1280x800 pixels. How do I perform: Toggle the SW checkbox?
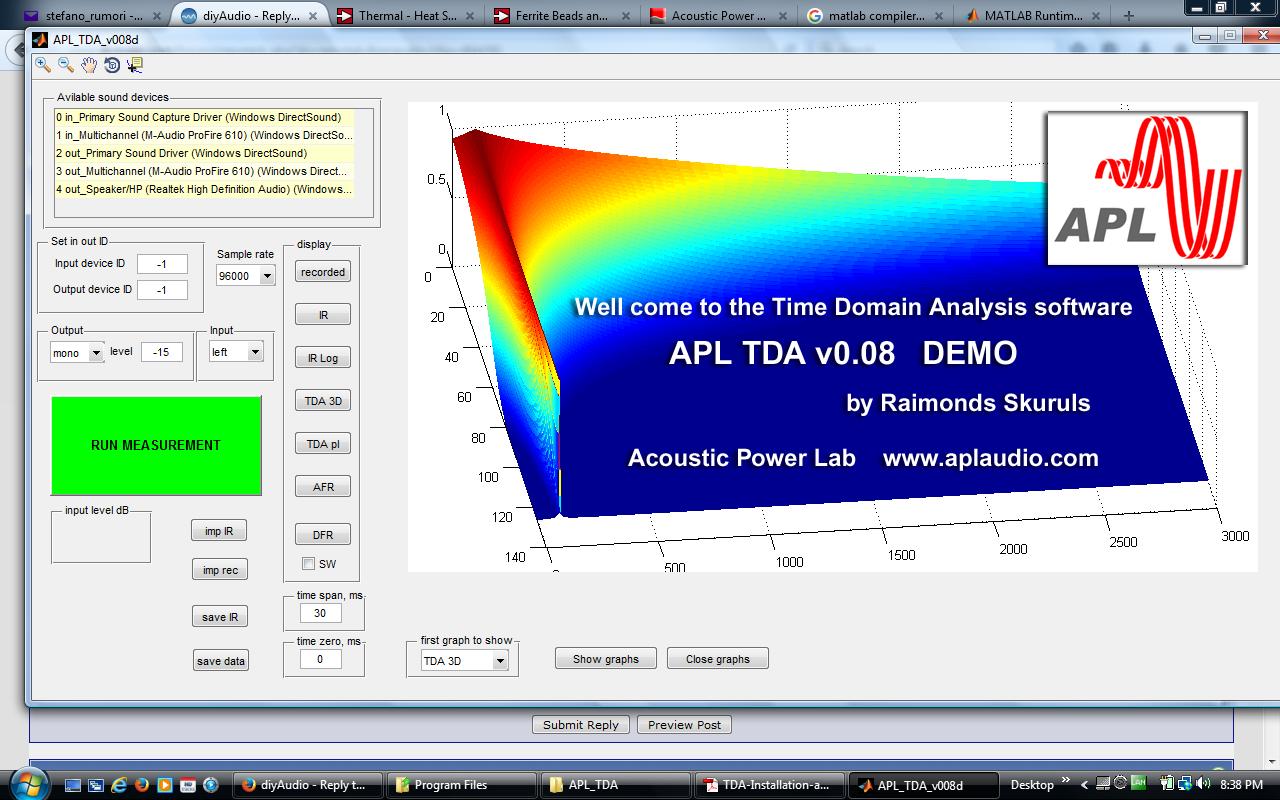pyautogui.click(x=308, y=564)
